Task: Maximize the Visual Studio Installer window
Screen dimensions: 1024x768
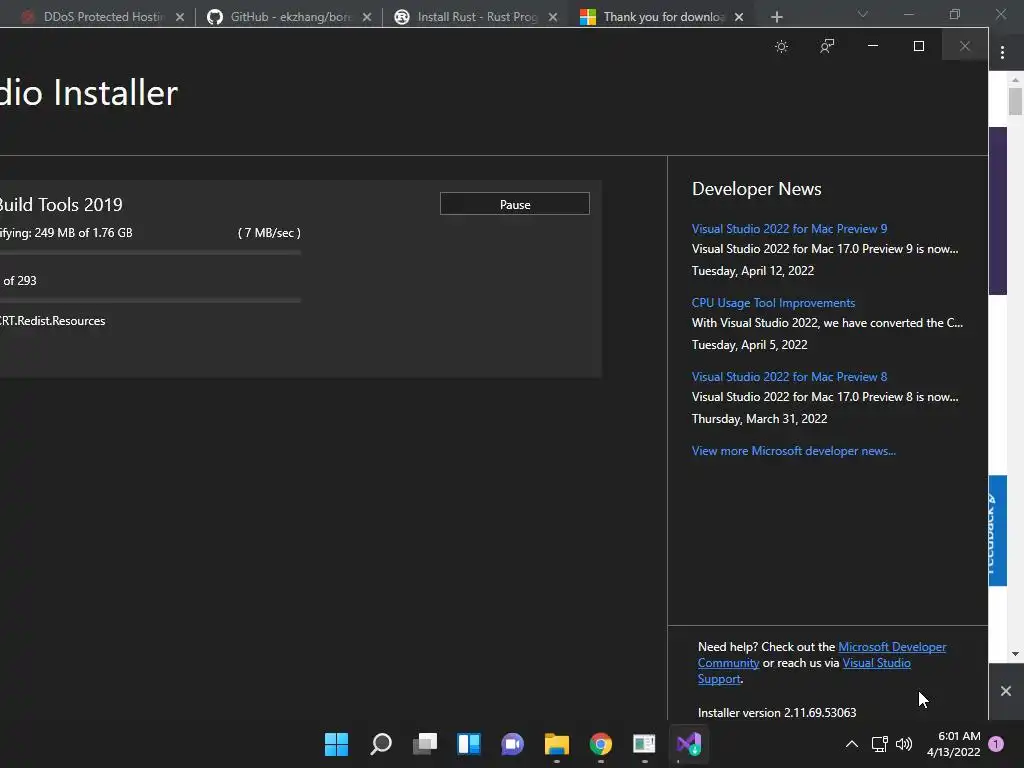Action: pos(918,46)
